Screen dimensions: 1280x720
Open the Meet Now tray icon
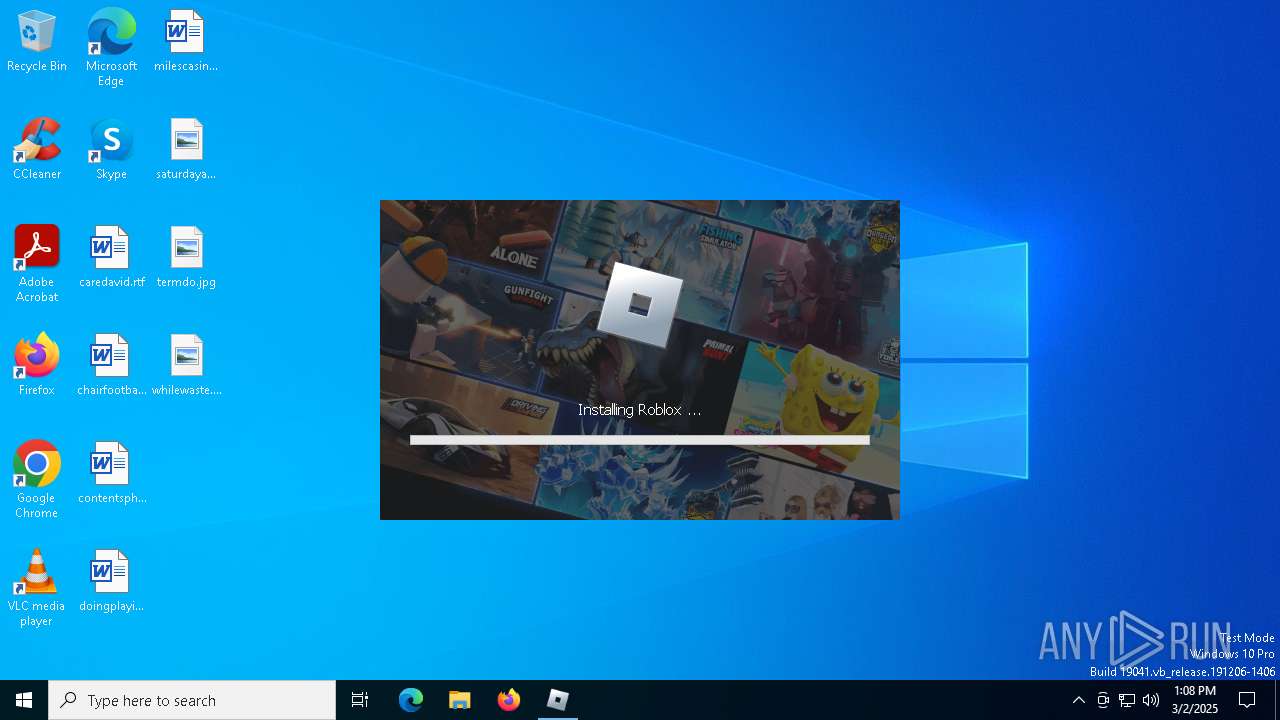pos(1103,700)
